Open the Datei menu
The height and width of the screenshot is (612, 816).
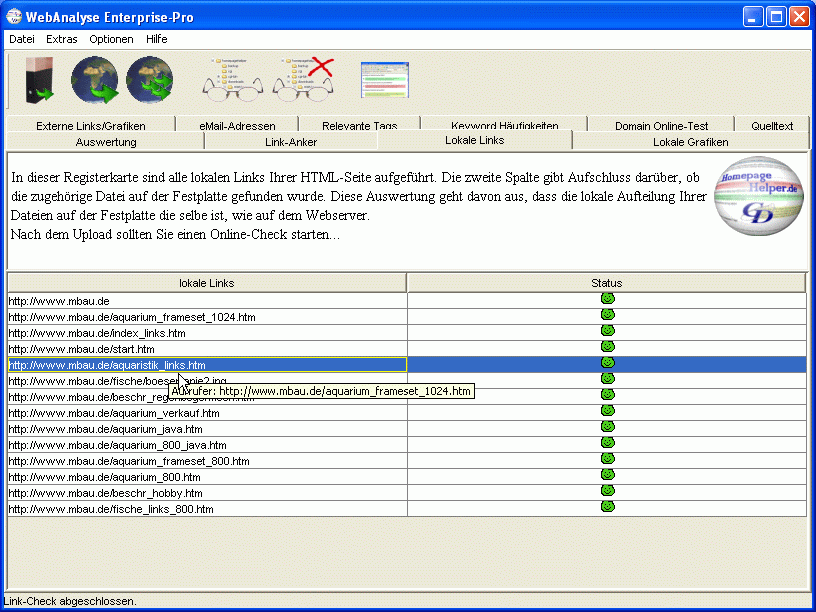pyautogui.click(x=22, y=39)
